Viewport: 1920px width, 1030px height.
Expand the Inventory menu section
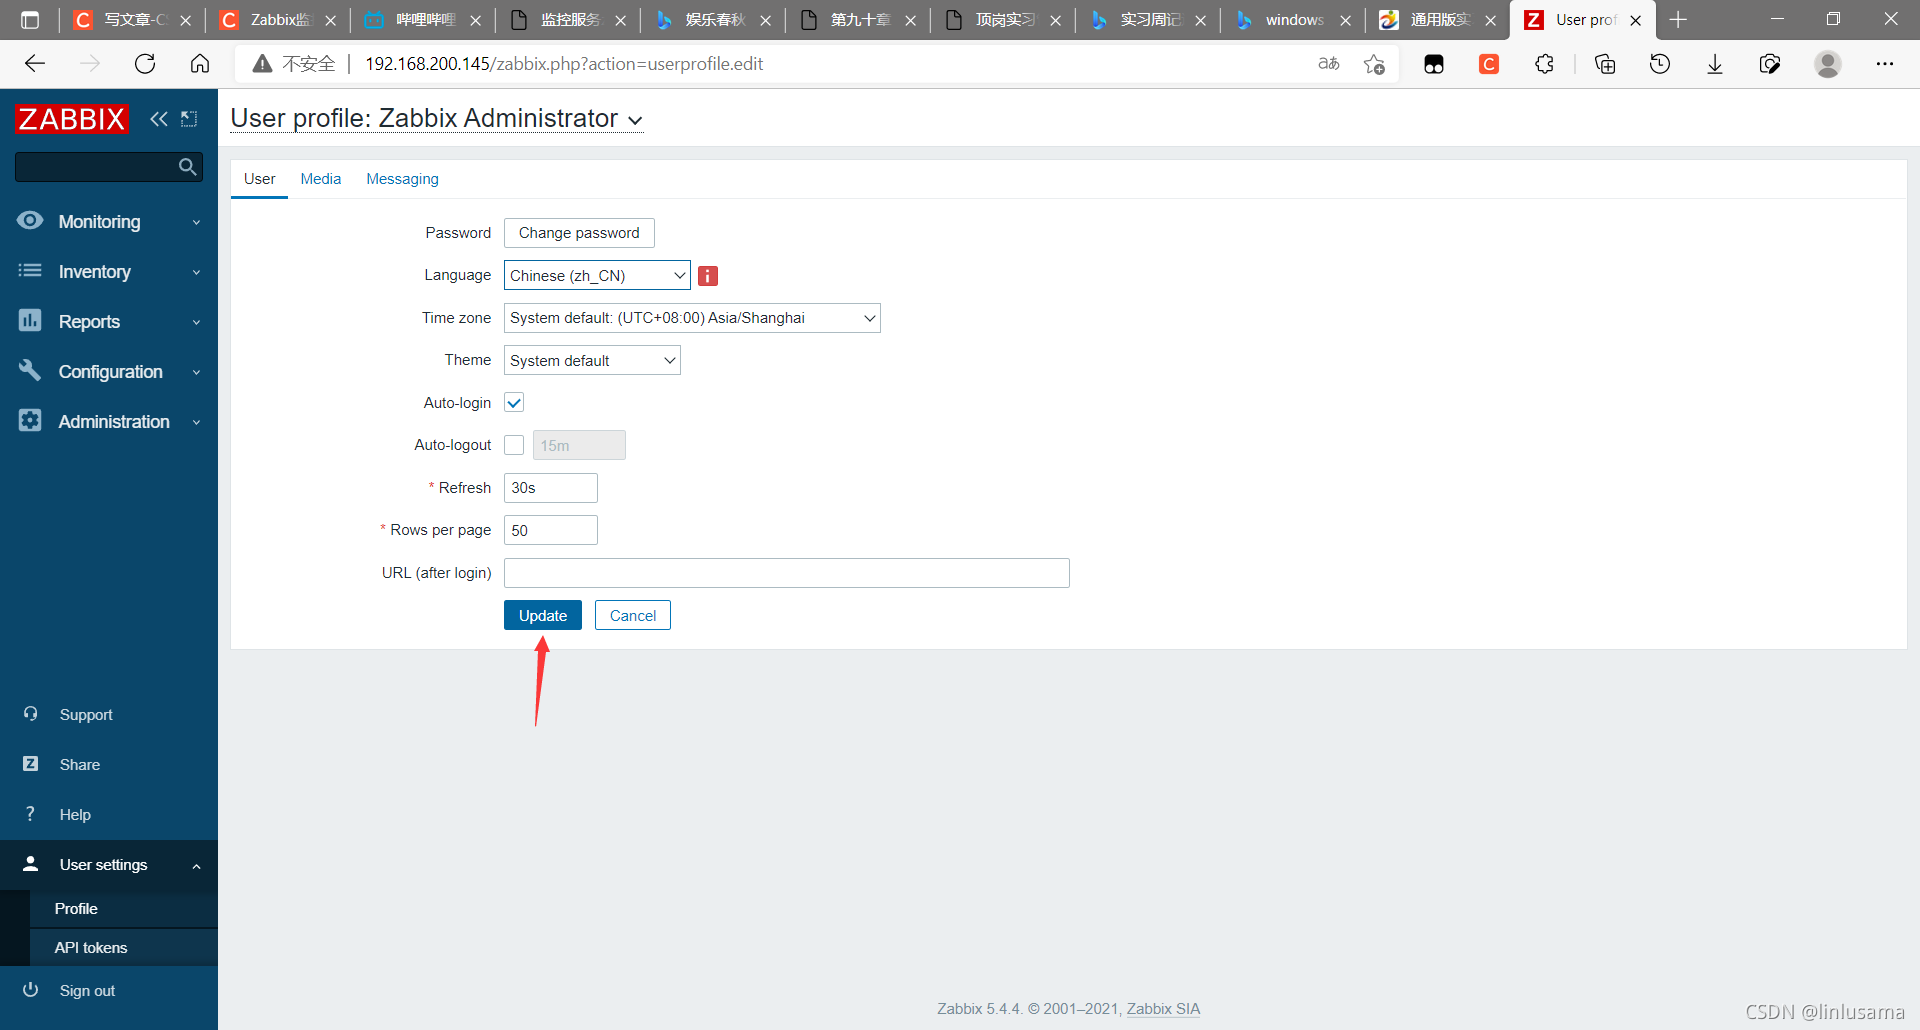click(196, 272)
